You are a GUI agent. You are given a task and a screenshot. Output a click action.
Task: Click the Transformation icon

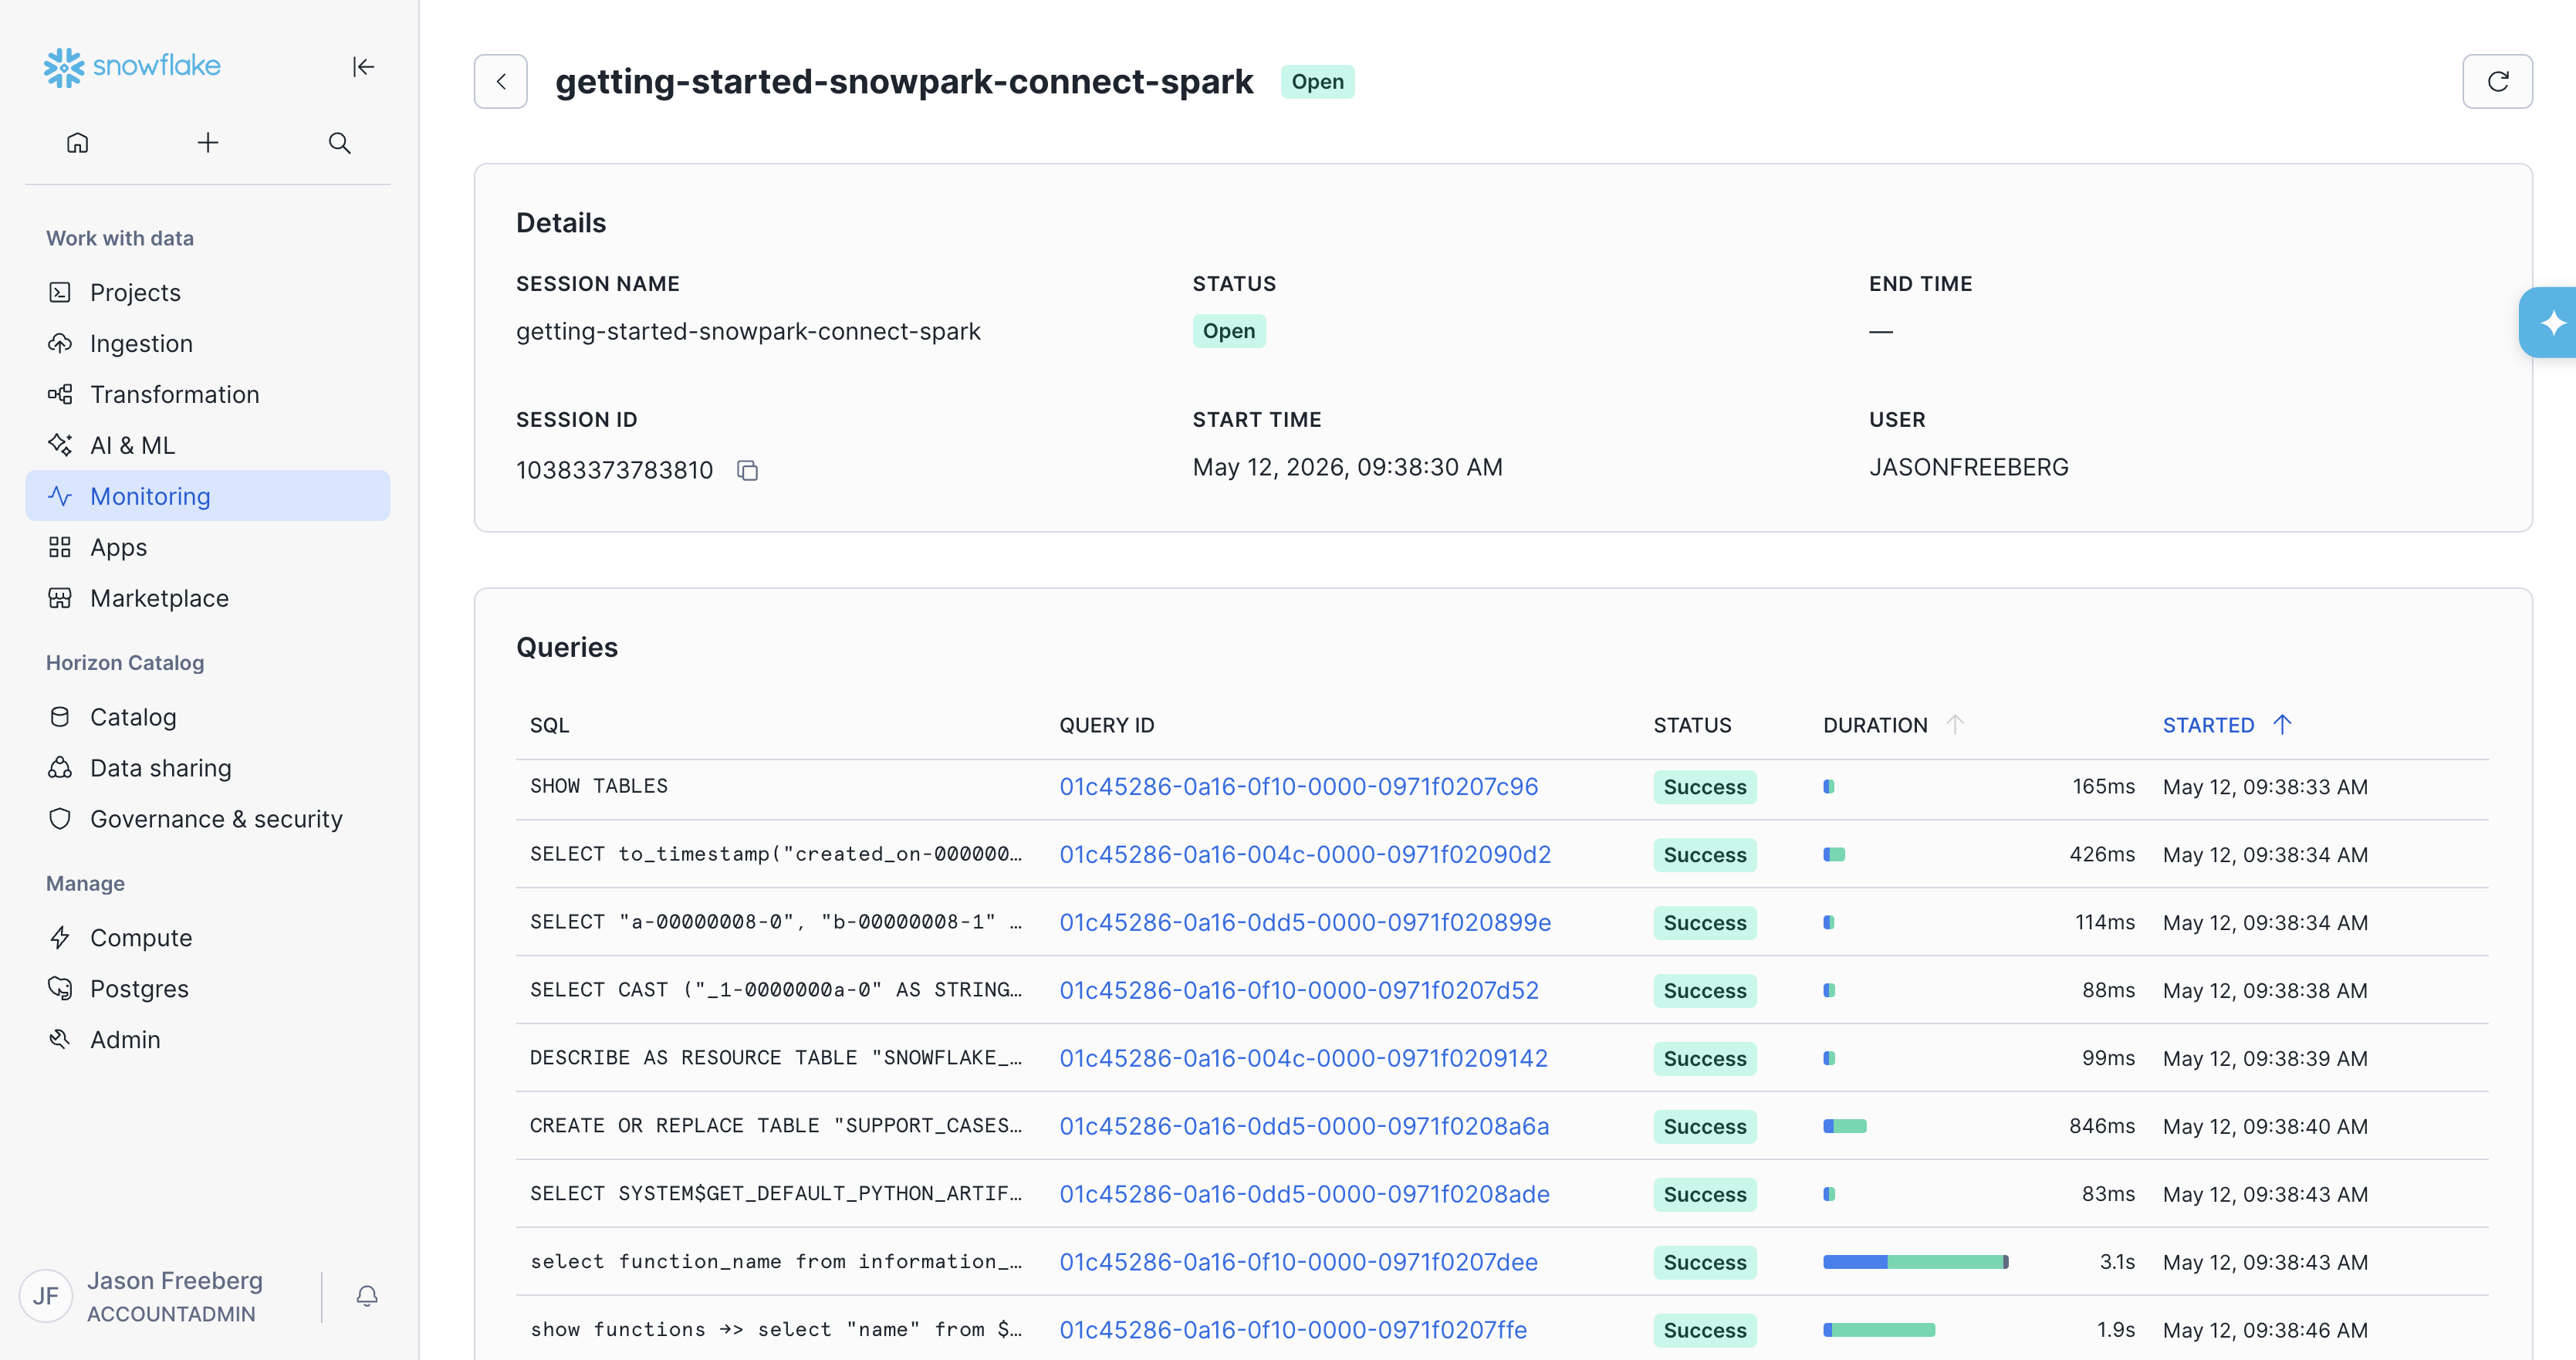60,394
